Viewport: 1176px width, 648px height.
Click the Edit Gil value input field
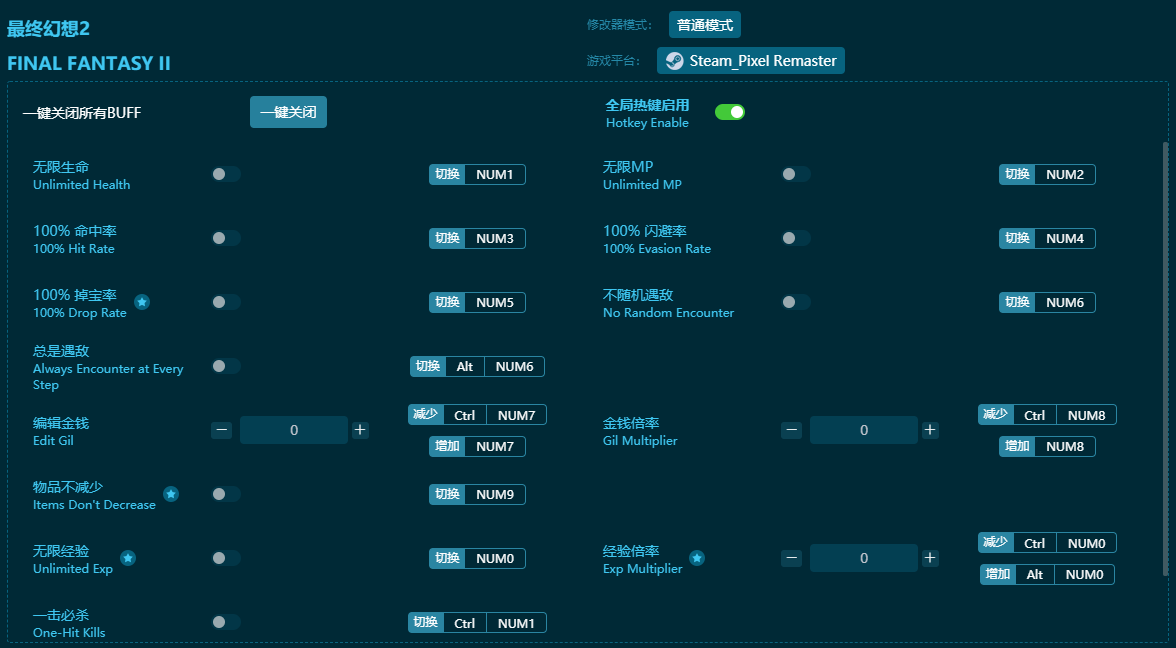pyautogui.click(x=294, y=430)
